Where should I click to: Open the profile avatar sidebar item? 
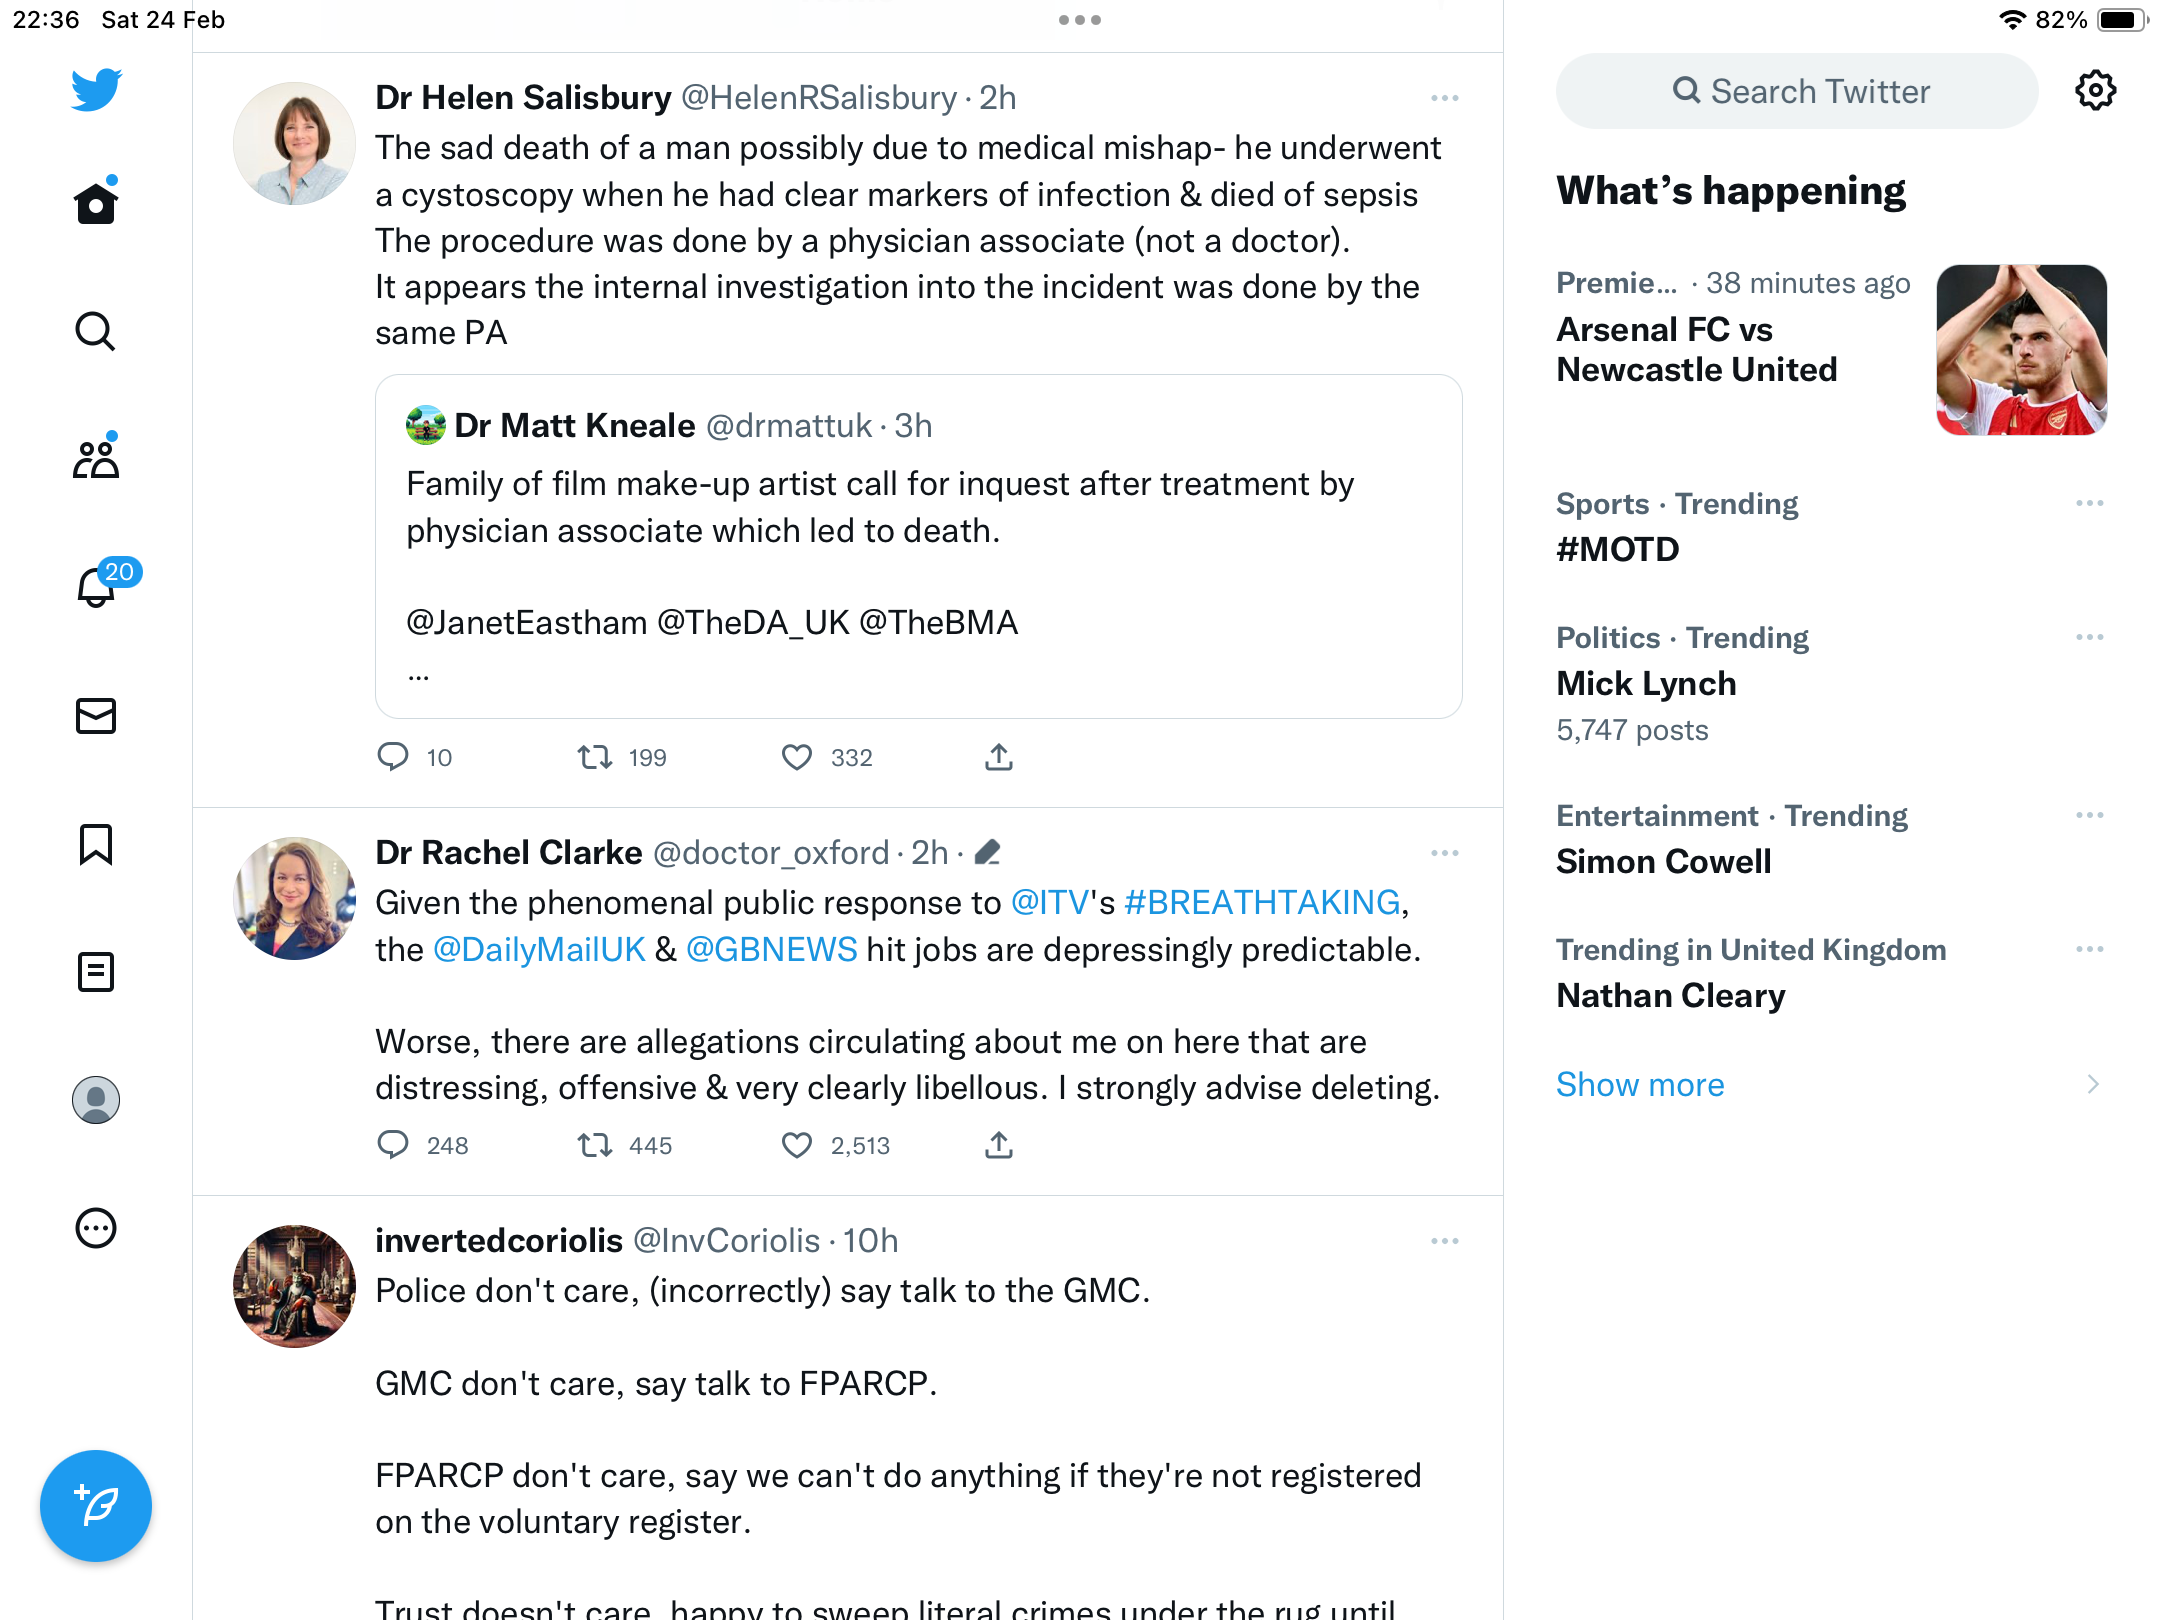point(96,1100)
